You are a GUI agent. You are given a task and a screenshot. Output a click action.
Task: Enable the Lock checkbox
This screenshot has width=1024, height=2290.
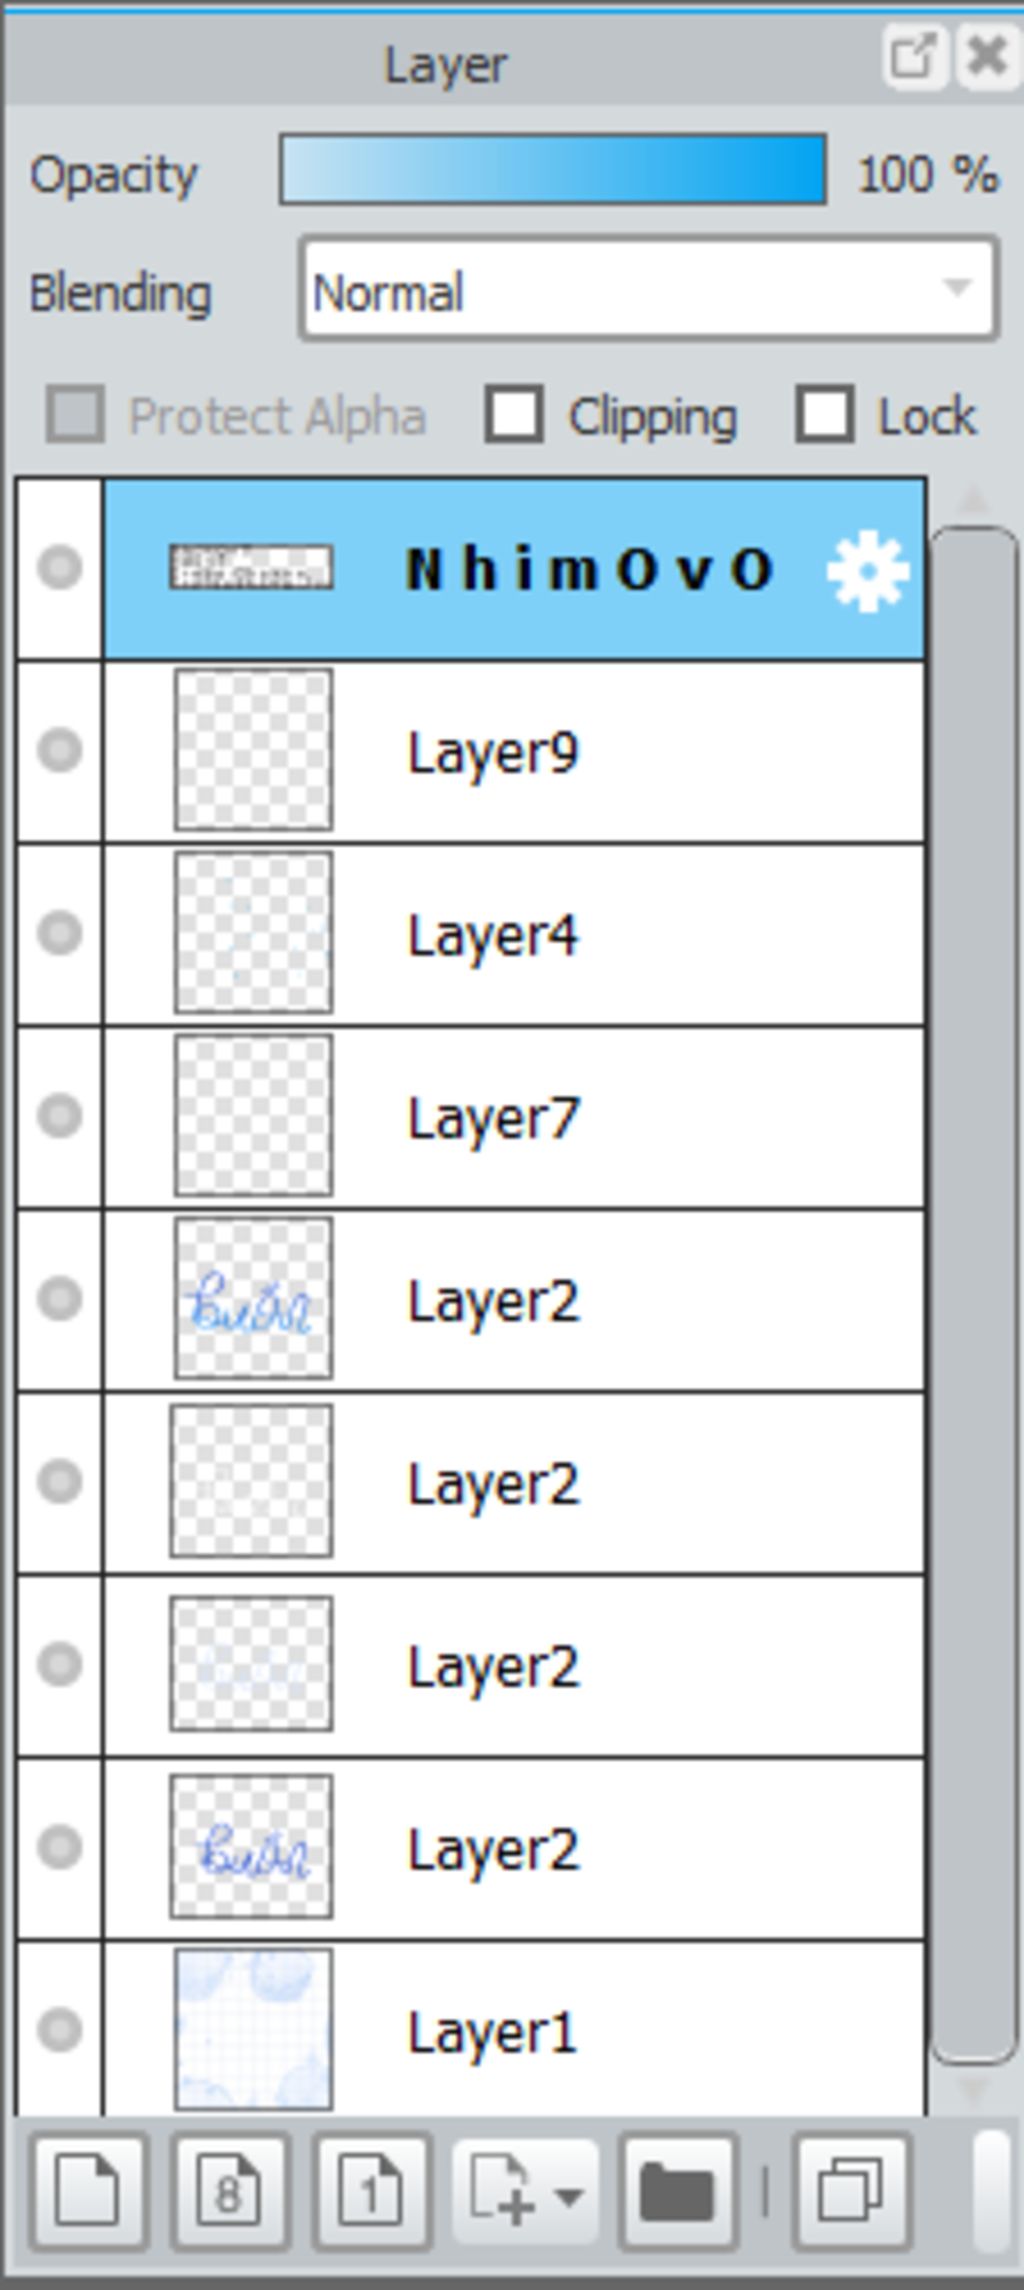coord(825,414)
